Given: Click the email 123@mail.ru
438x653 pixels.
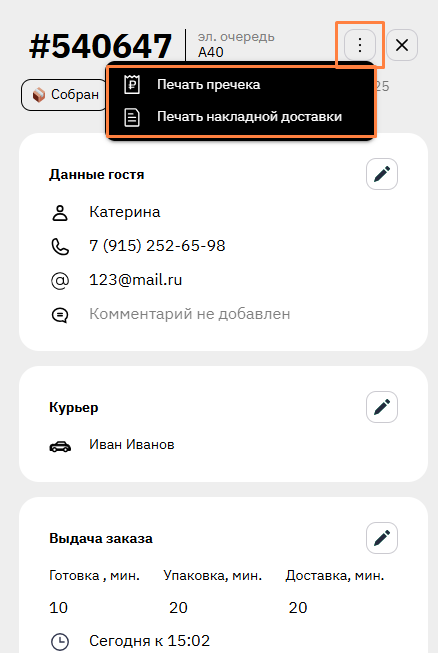Looking at the screenshot, I should point(136,280).
